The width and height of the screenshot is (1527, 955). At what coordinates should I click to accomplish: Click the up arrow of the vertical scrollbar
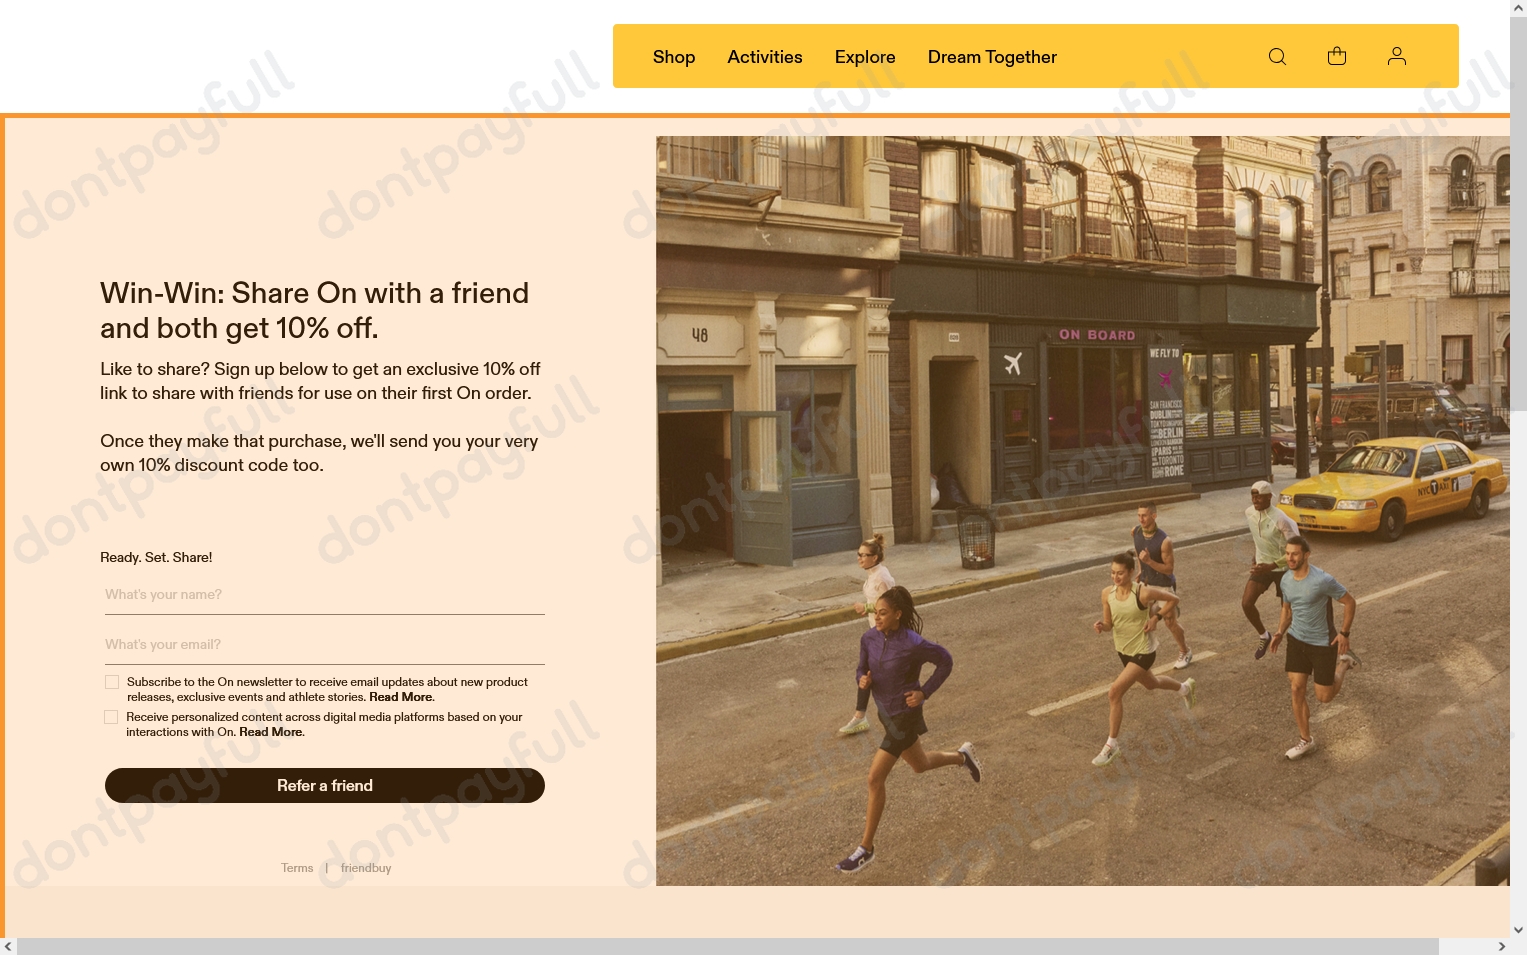pyautogui.click(x=1519, y=8)
